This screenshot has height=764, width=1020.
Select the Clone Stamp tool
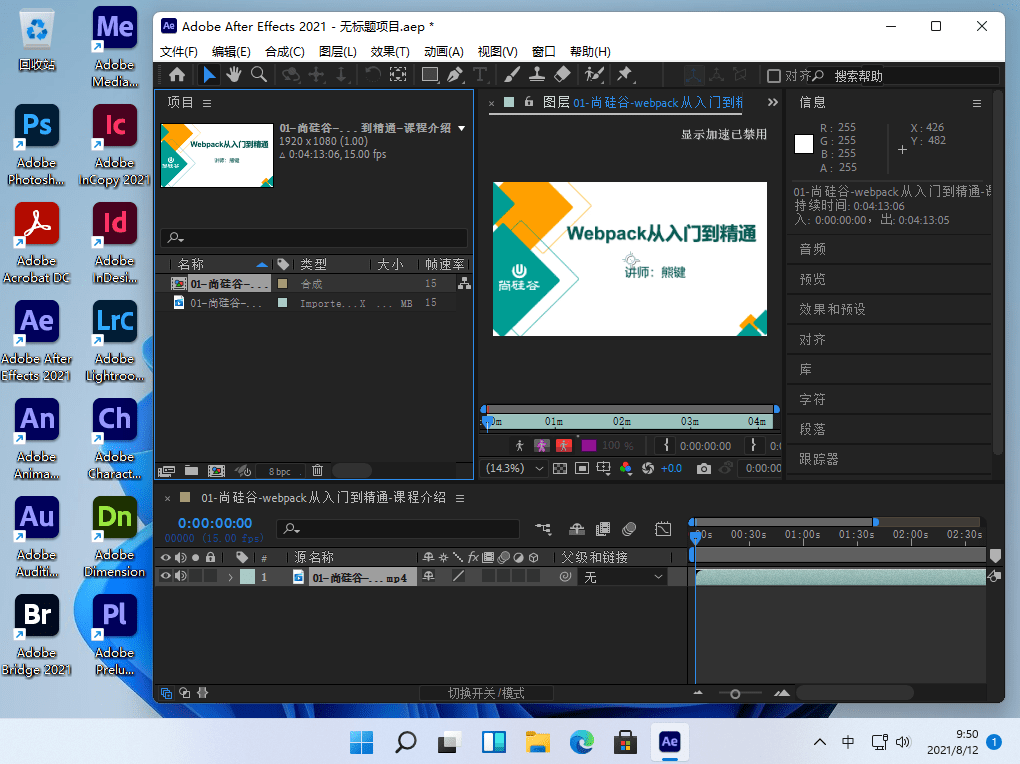[x=537, y=75]
